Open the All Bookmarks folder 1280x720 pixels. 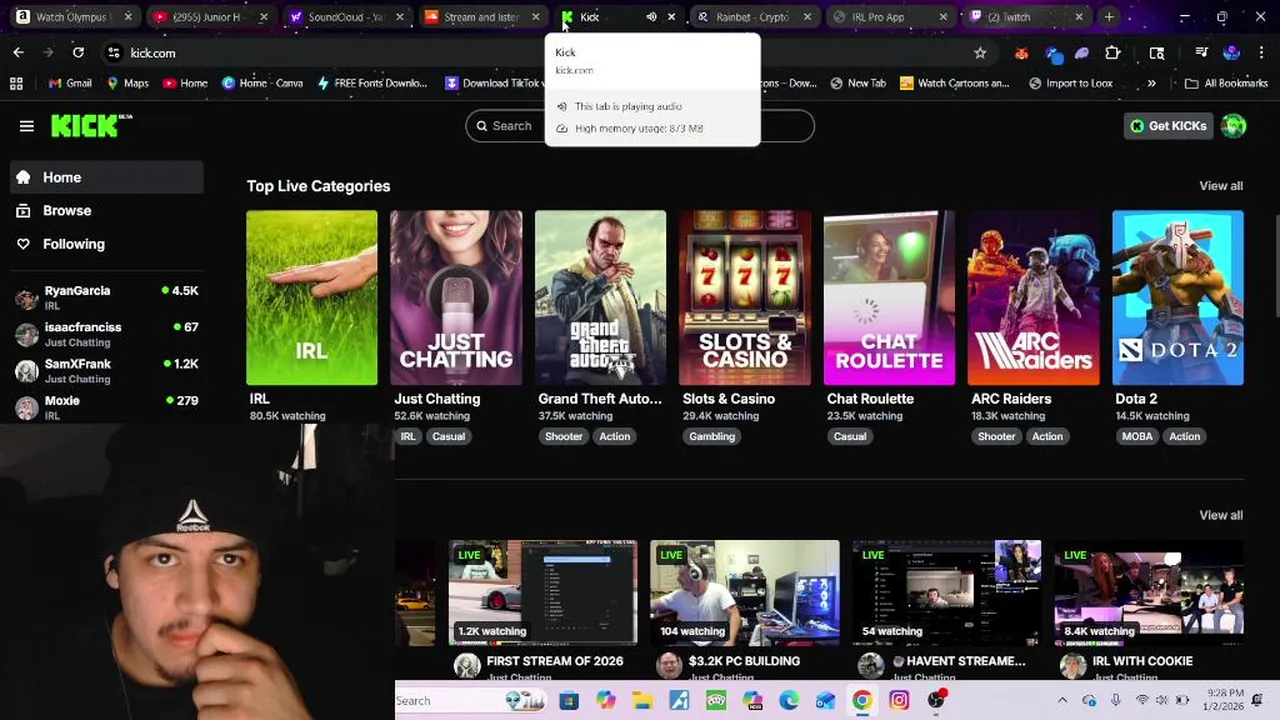pos(1226,83)
